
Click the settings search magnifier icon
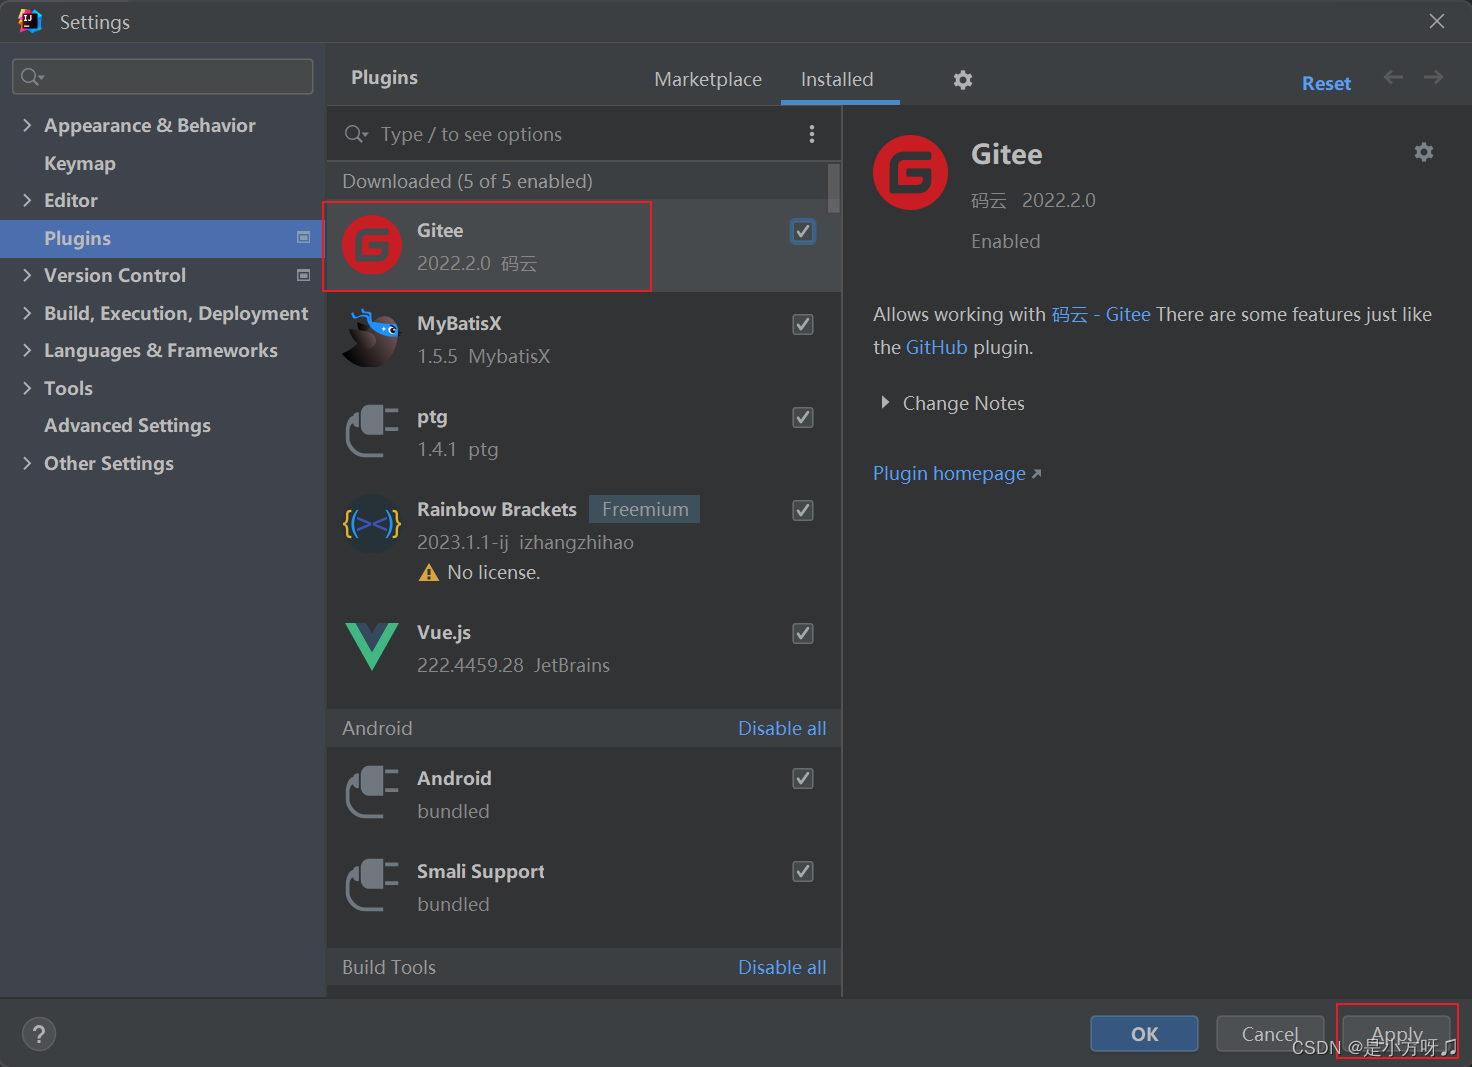(32, 77)
